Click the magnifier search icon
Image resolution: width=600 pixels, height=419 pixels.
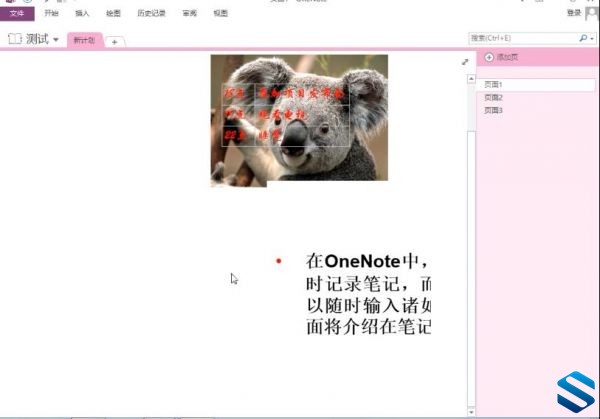pyautogui.click(x=583, y=38)
